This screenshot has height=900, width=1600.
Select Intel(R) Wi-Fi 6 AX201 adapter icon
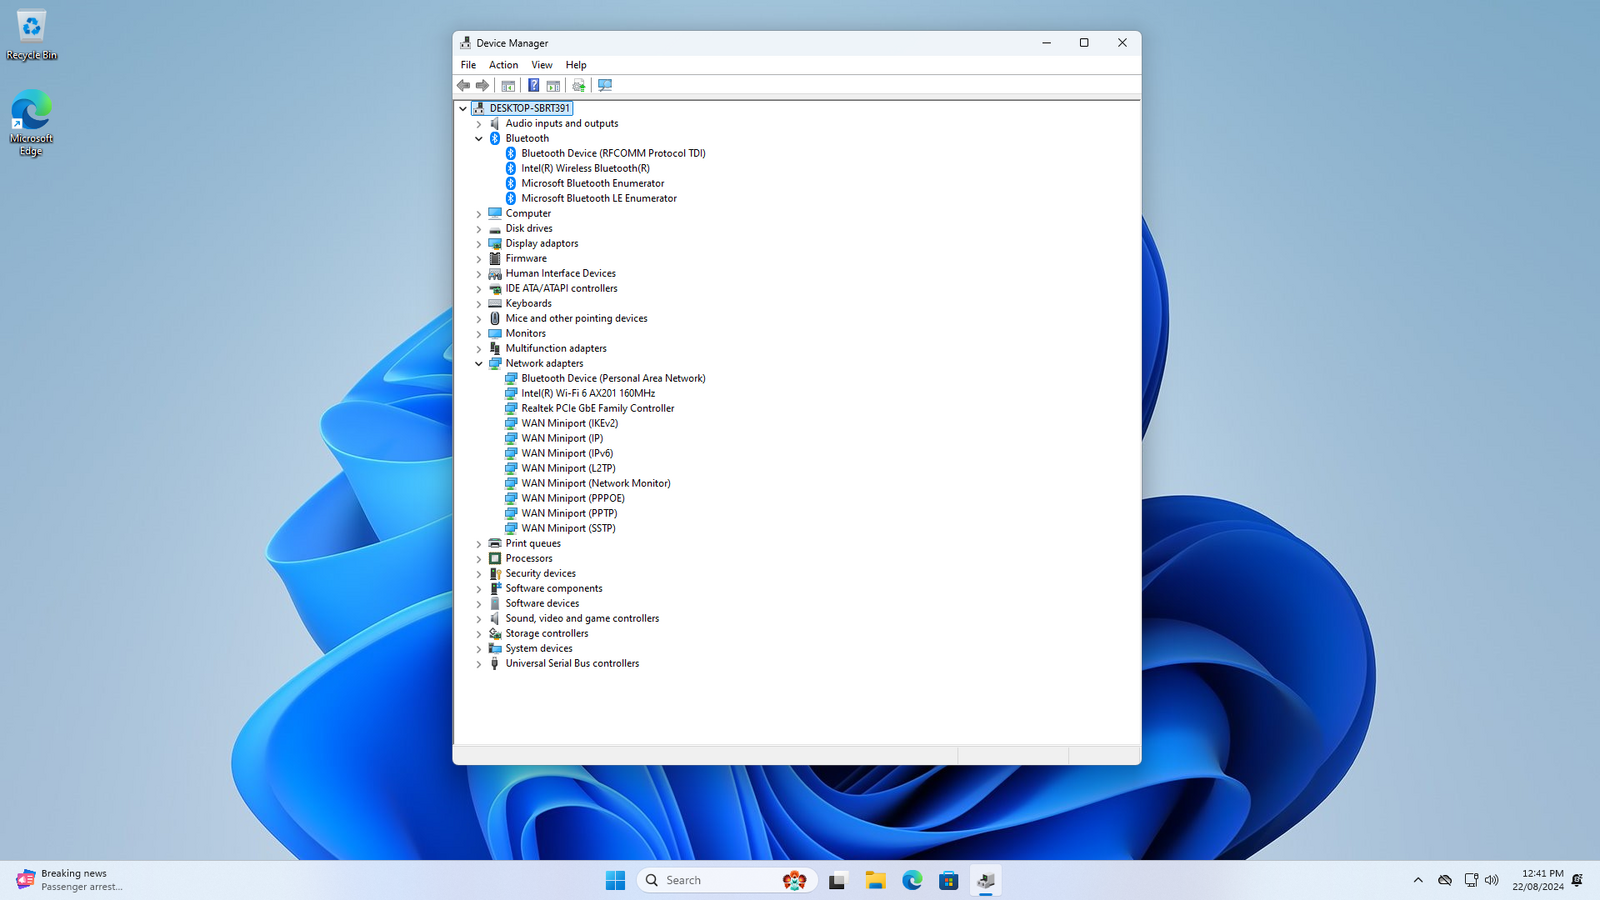511,393
